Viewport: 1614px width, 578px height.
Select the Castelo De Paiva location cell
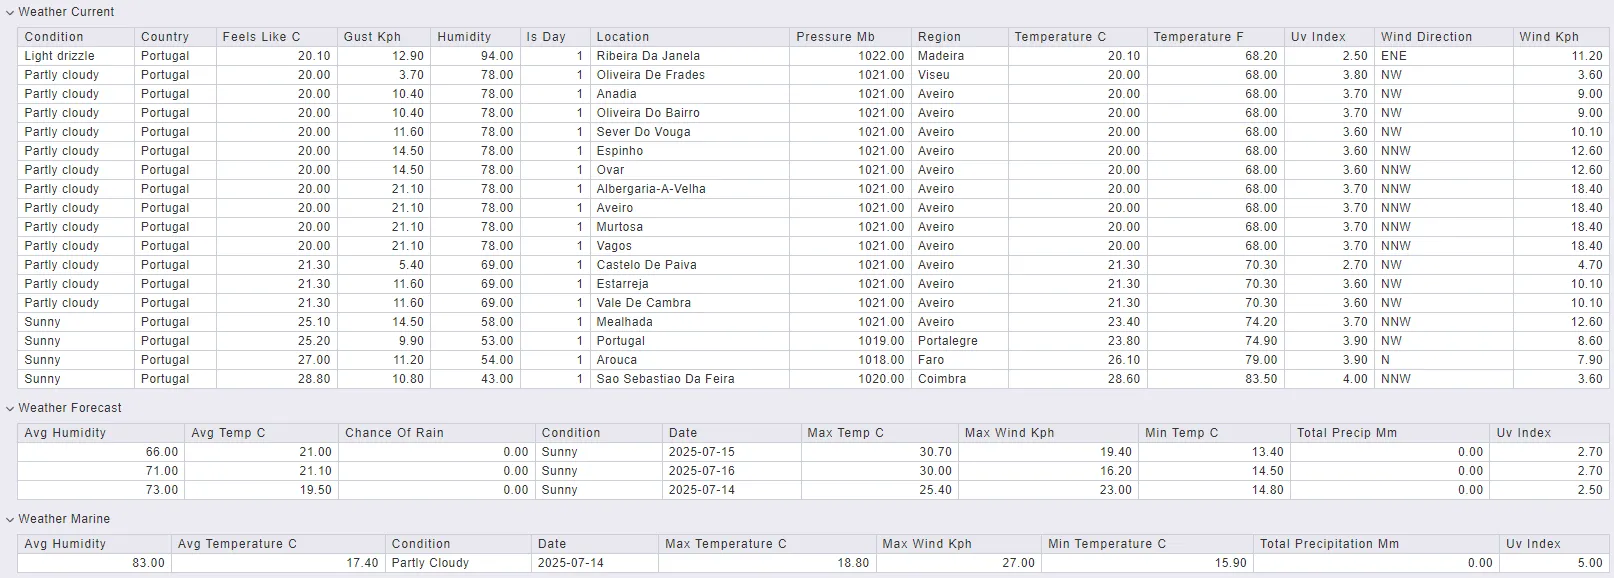click(x=690, y=265)
